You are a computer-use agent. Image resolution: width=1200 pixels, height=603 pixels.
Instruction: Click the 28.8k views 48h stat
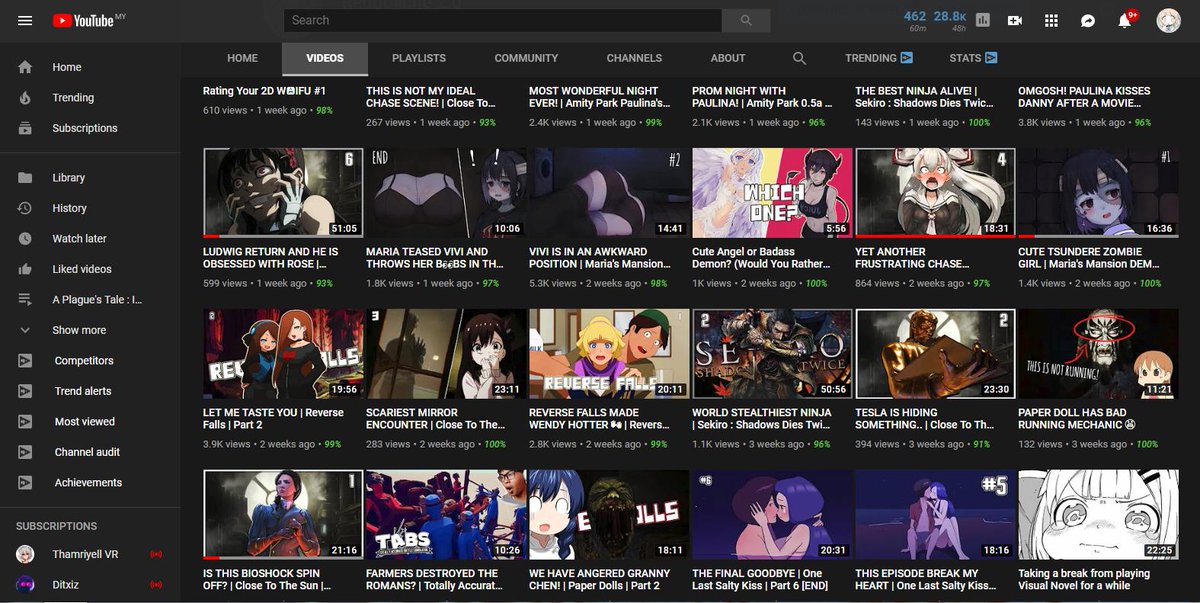(x=950, y=20)
